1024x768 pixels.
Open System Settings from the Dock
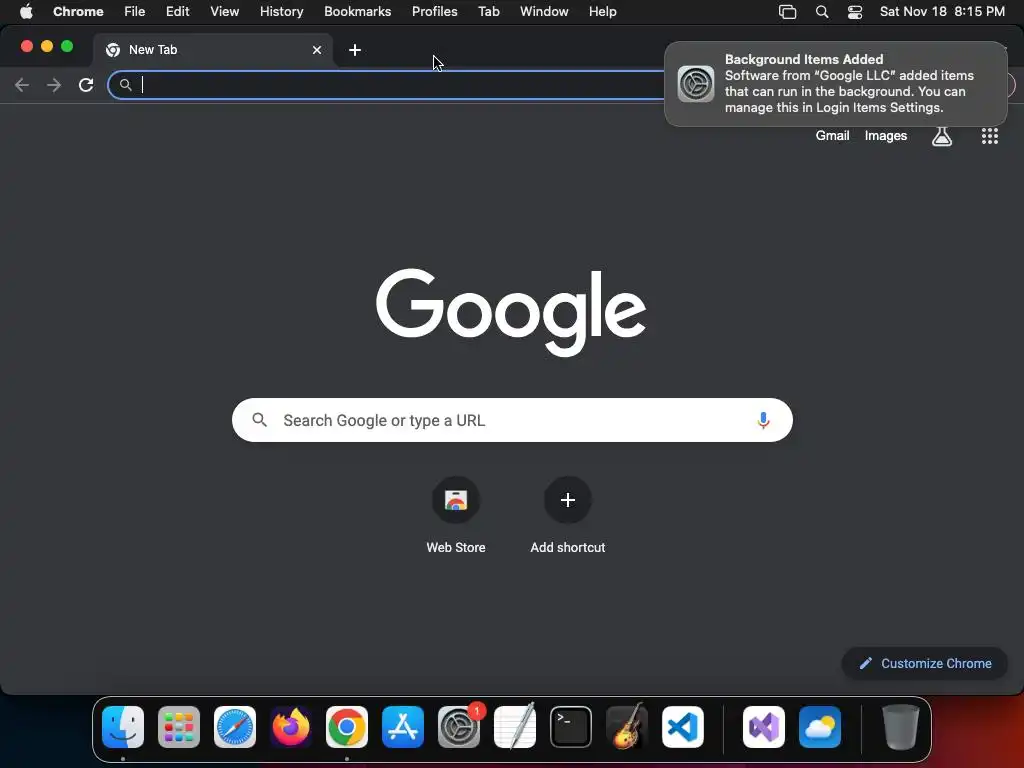tap(458, 727)
